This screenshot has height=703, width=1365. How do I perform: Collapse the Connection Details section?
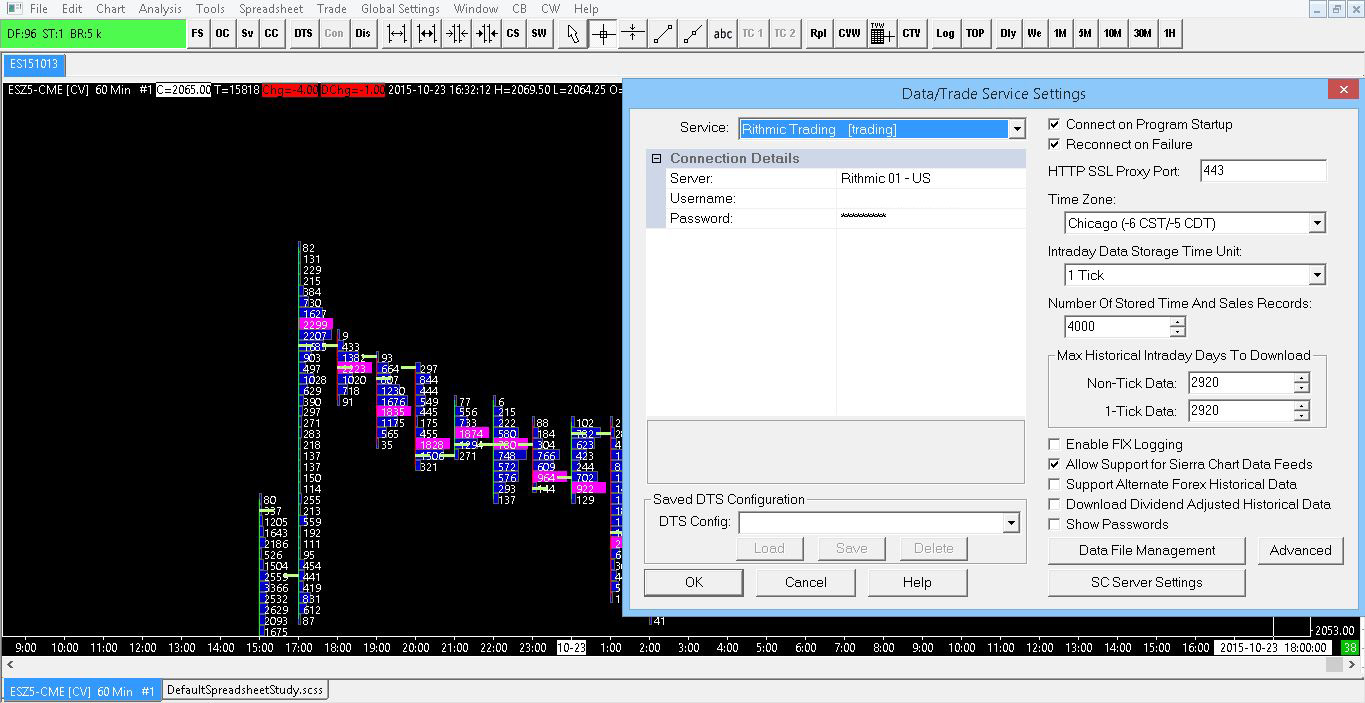pos(657,159)
